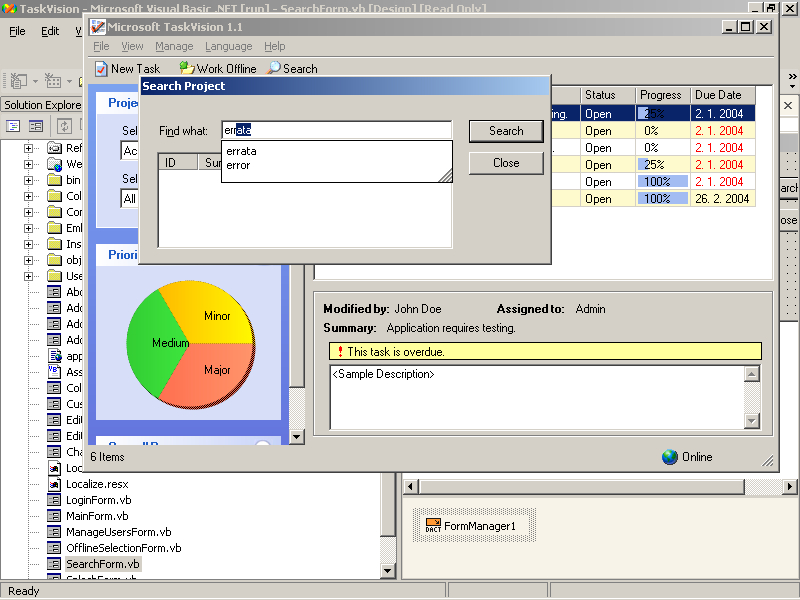Sort tasks by the Due Date column
Screen dimensions: 800x600
(717, 95)
